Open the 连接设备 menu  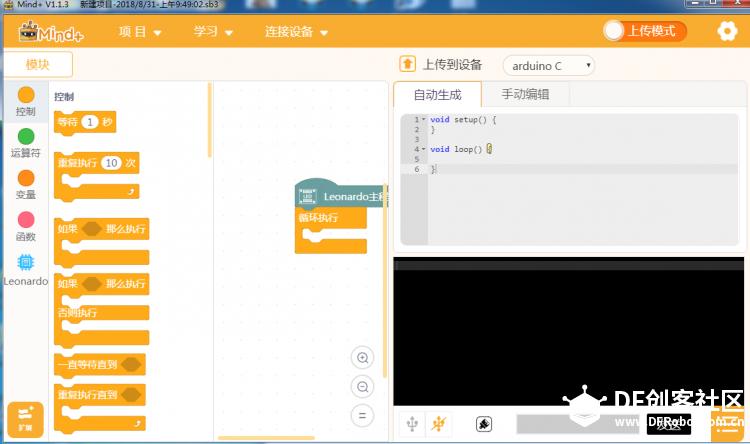297,32
